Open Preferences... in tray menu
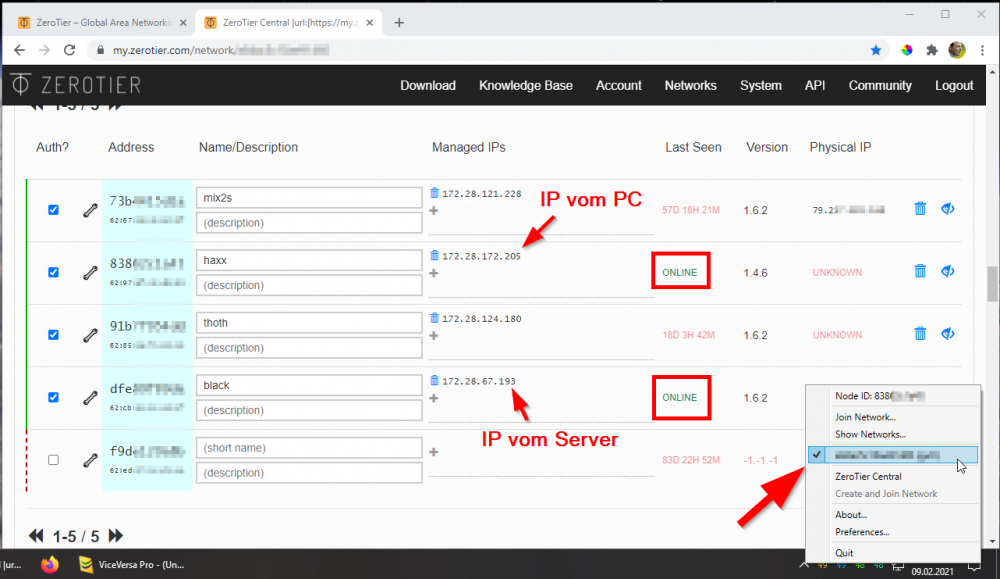 tap(862, 532)
